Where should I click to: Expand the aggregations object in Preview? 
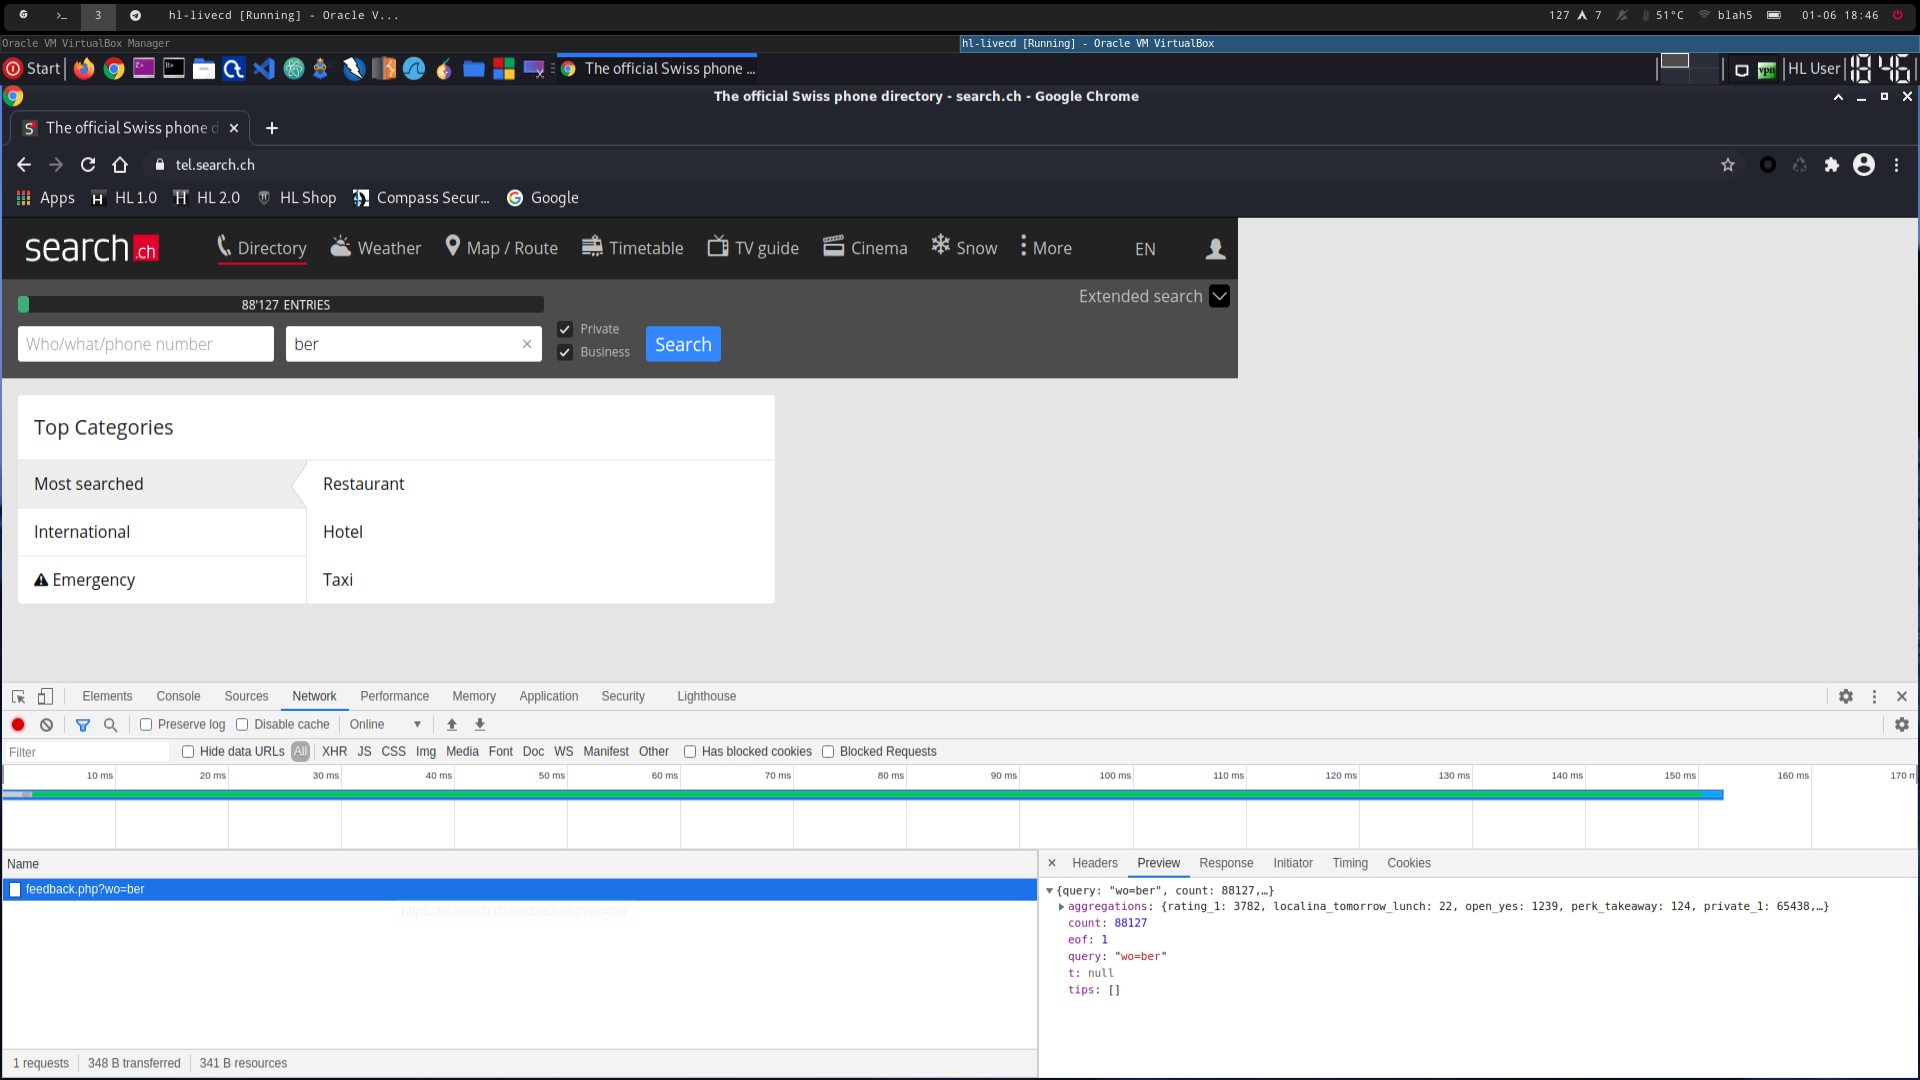click(1061, 907)
